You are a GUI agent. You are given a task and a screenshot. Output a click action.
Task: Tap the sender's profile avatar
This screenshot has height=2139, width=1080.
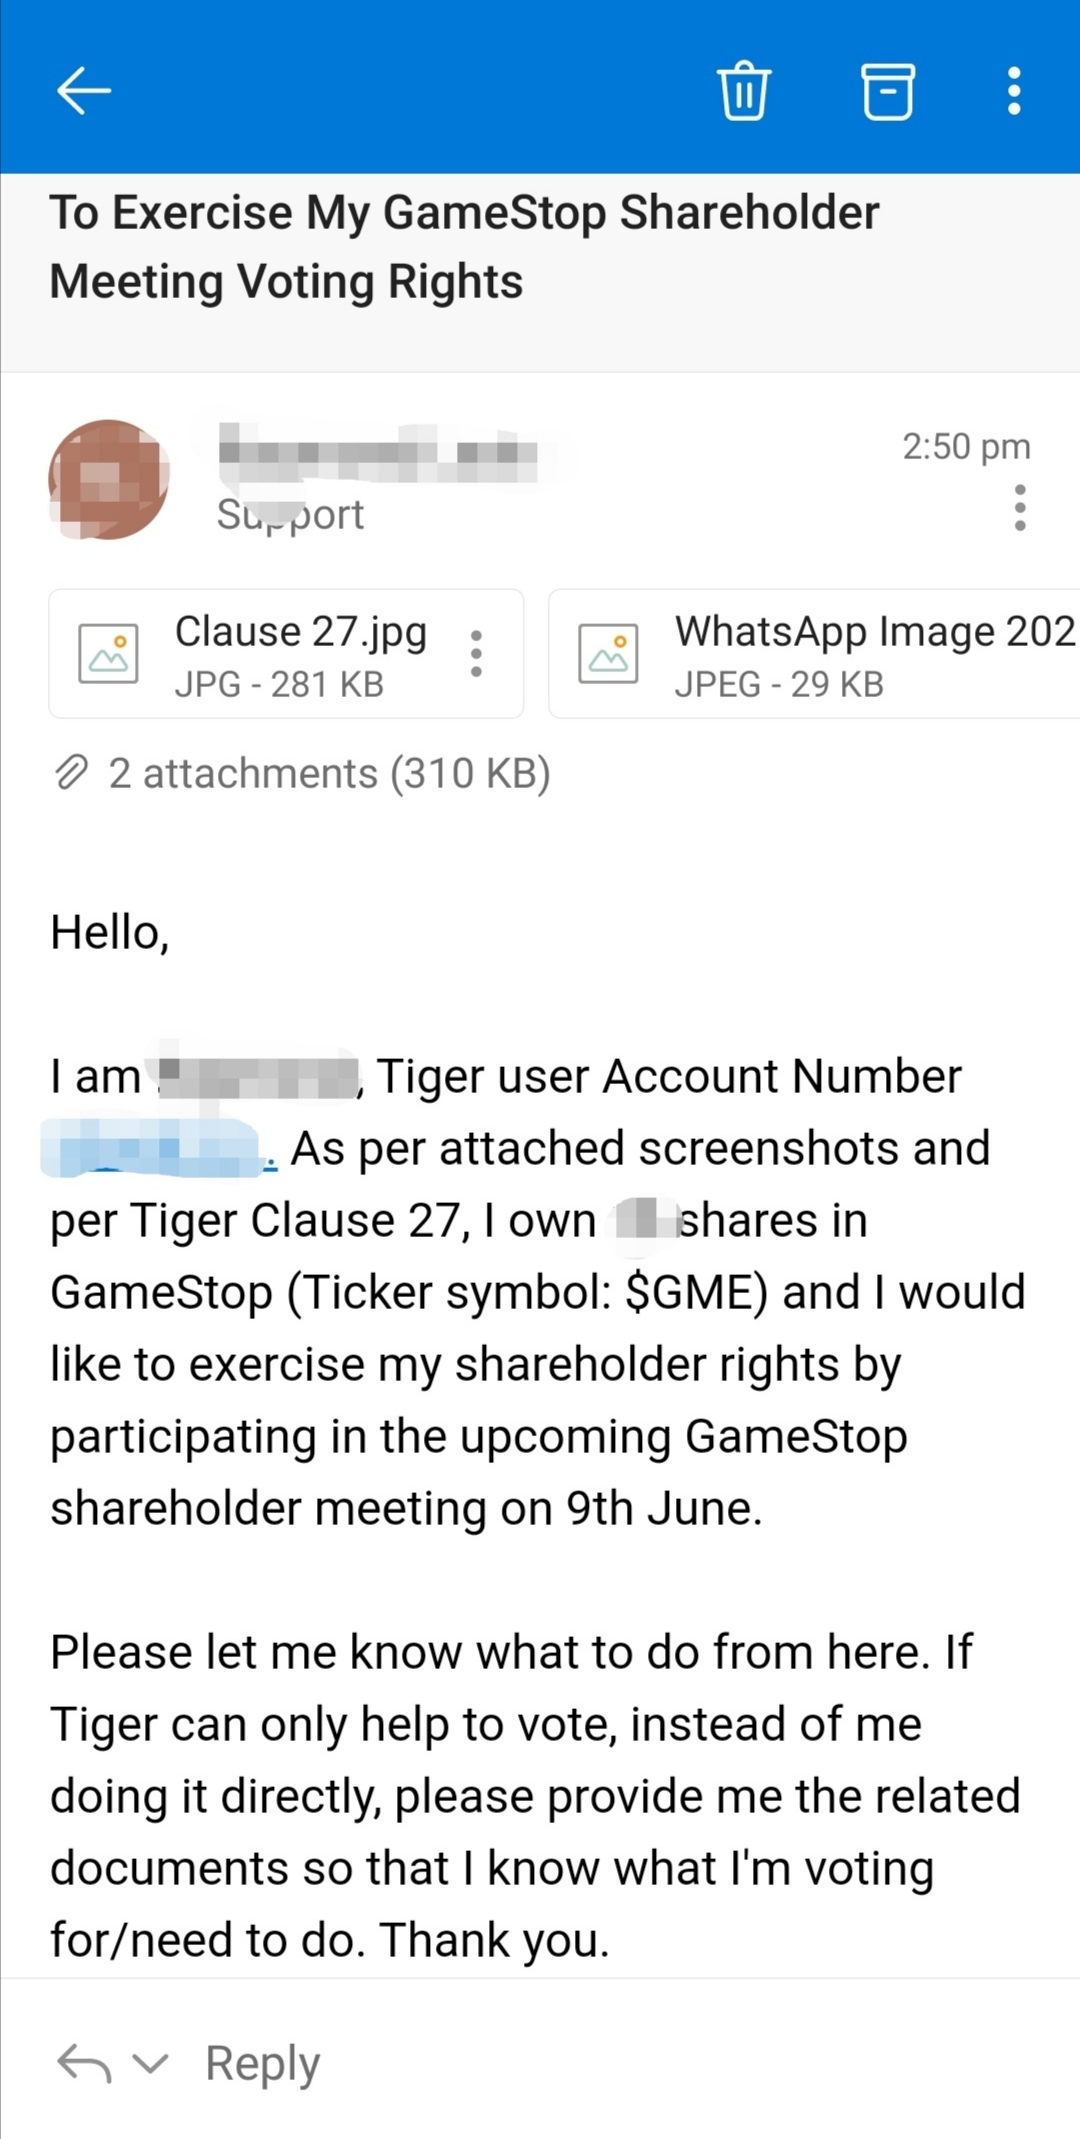(x=108, y=480)
